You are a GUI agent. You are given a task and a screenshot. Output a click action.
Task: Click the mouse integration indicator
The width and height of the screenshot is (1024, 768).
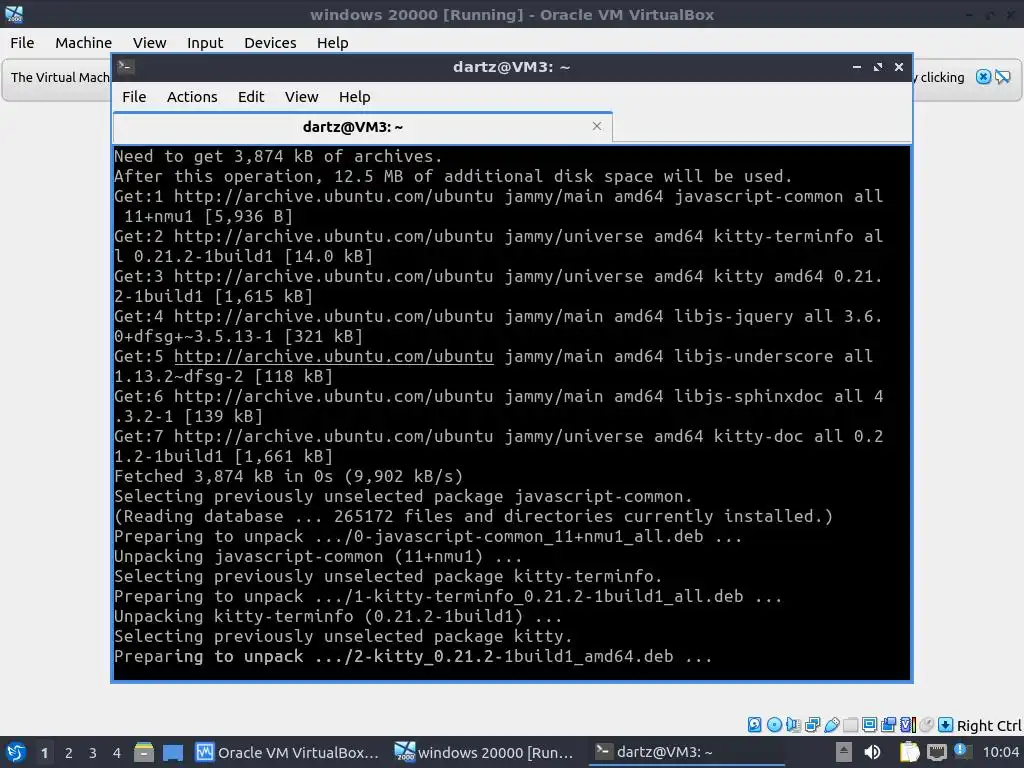tap(926, 724)
